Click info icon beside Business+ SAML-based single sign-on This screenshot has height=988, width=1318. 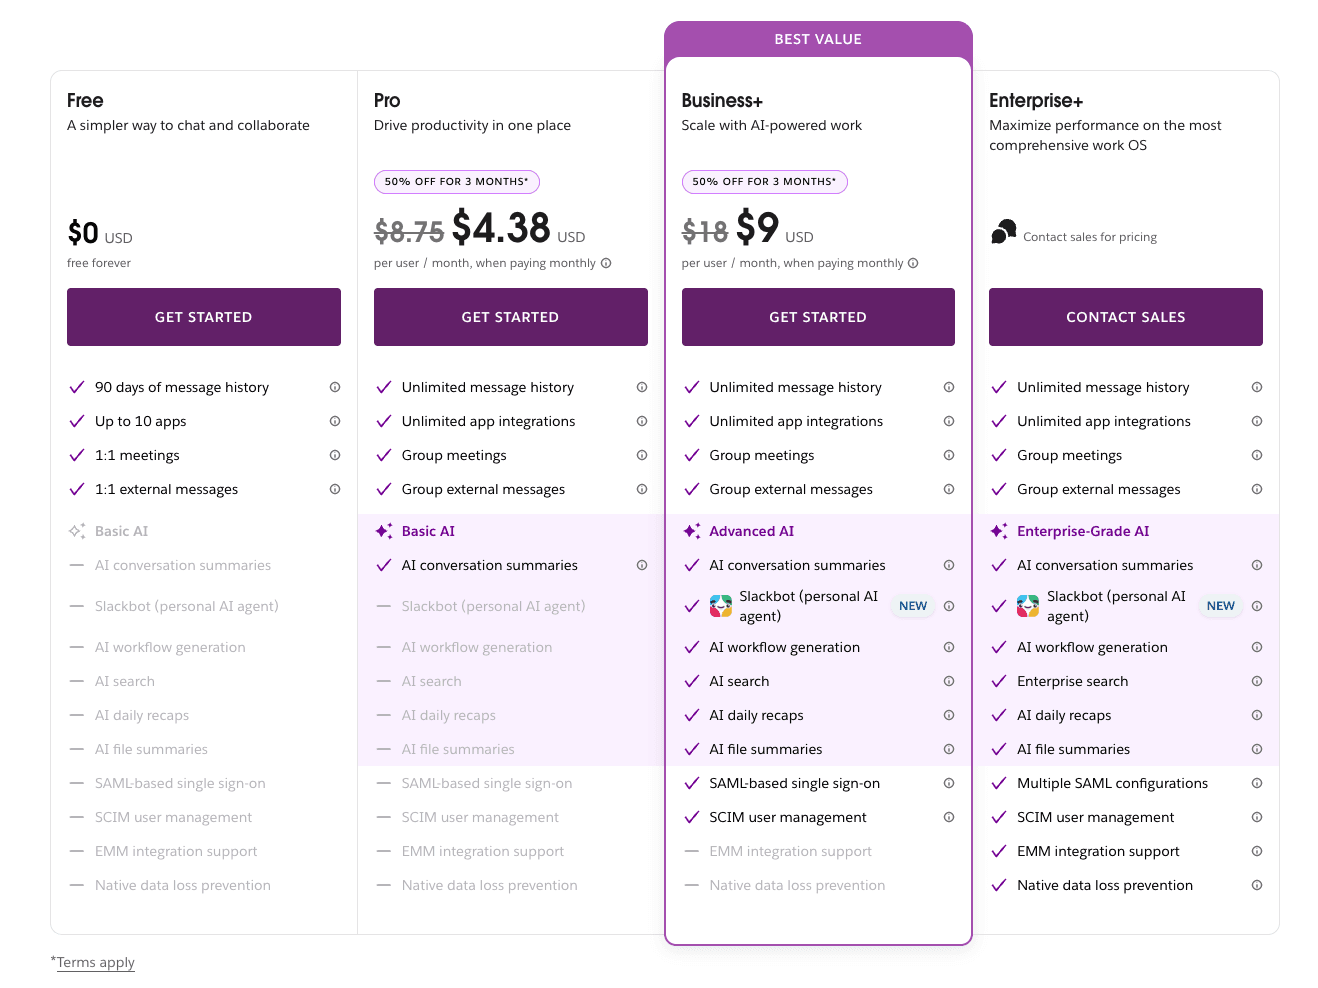949,783
